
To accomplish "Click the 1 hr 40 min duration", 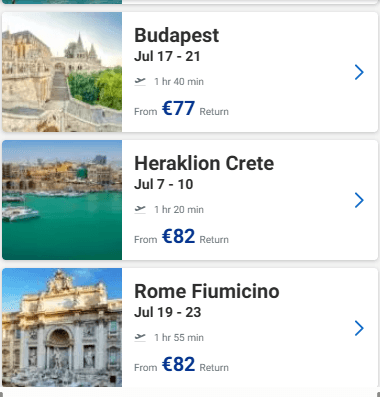I will 179,82.
